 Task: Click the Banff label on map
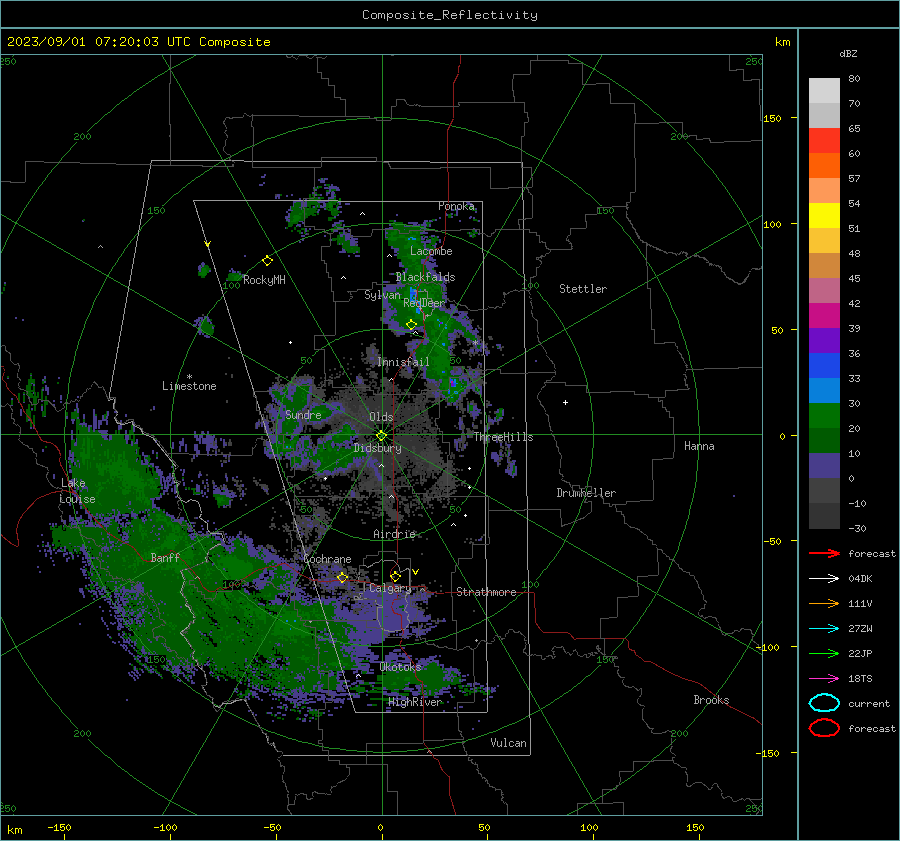[x=165, y=558]
